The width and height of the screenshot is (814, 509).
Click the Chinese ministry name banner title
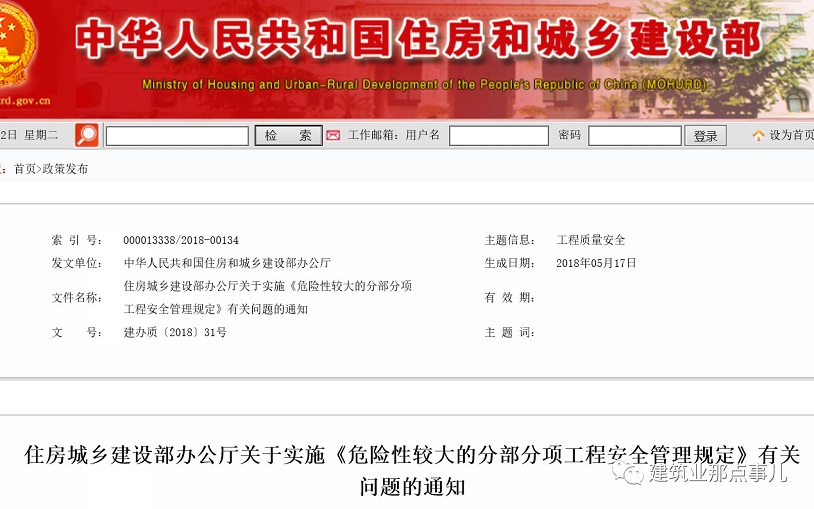418,38
